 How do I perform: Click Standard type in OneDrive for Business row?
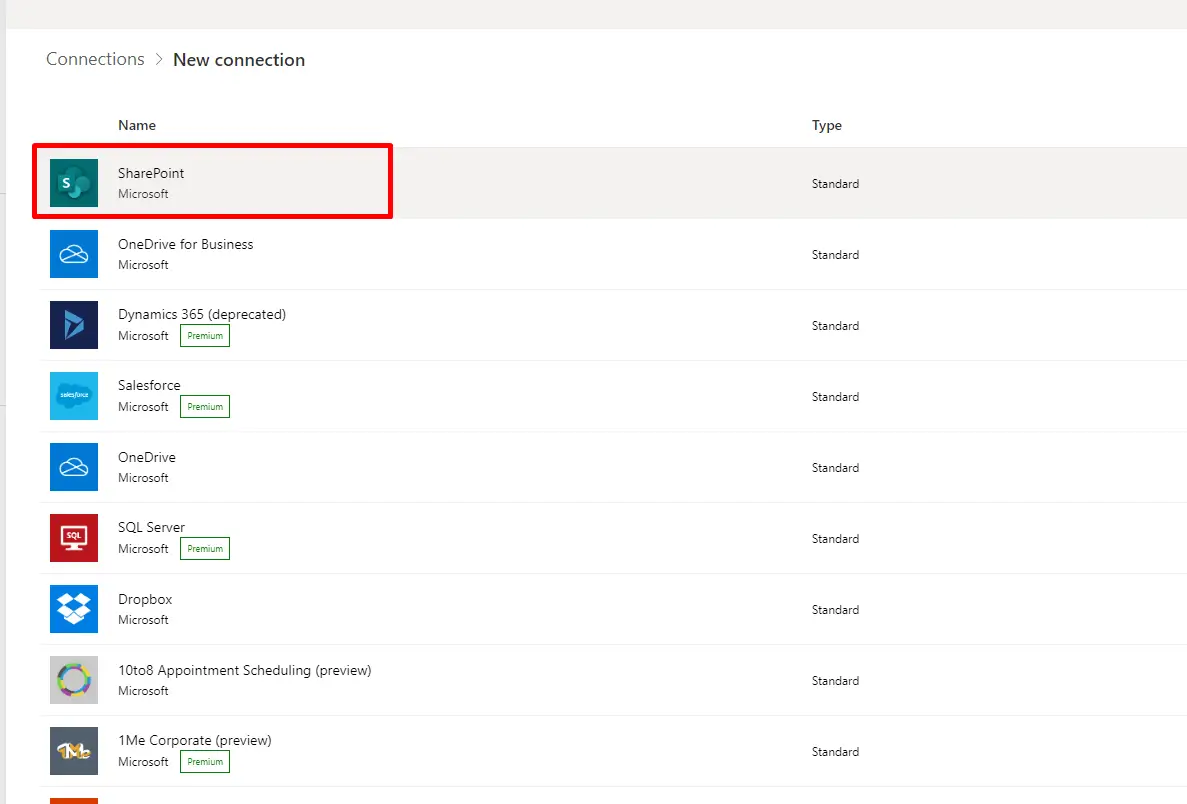tap(835, 254)
